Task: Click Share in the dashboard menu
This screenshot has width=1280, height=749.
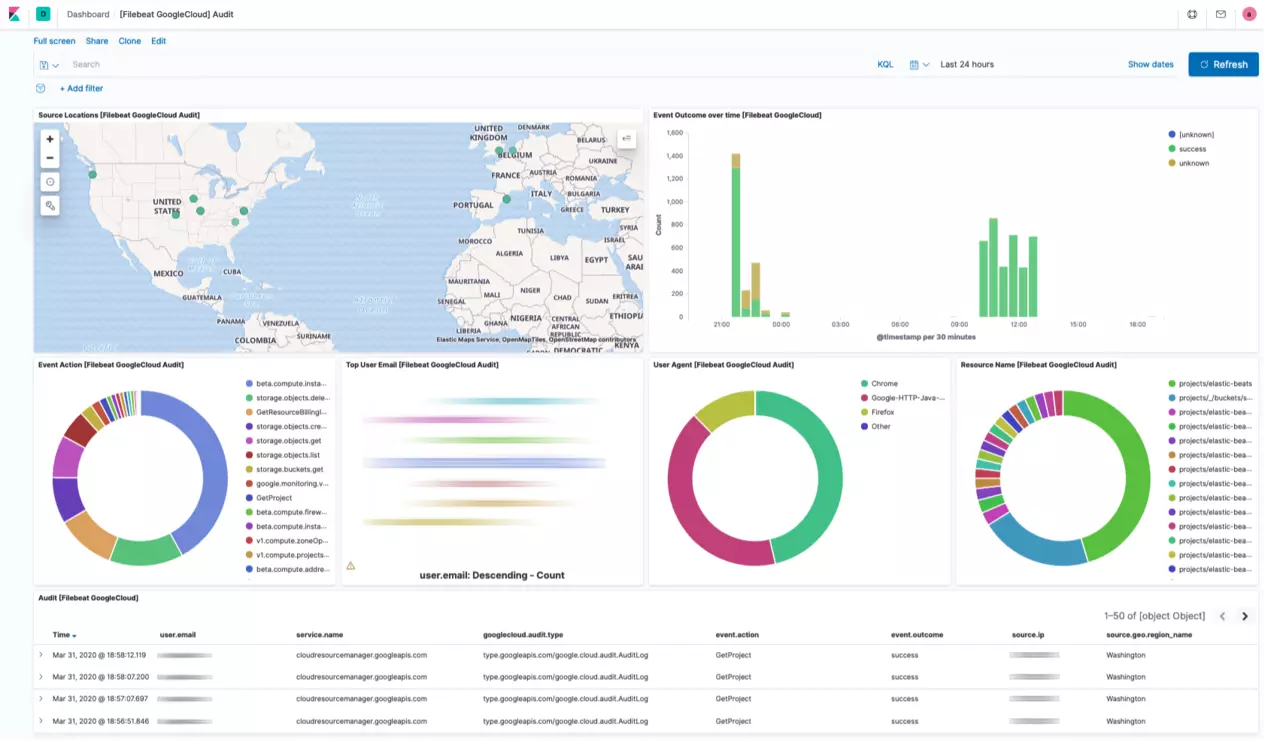Action: click(x=97, y=41)
